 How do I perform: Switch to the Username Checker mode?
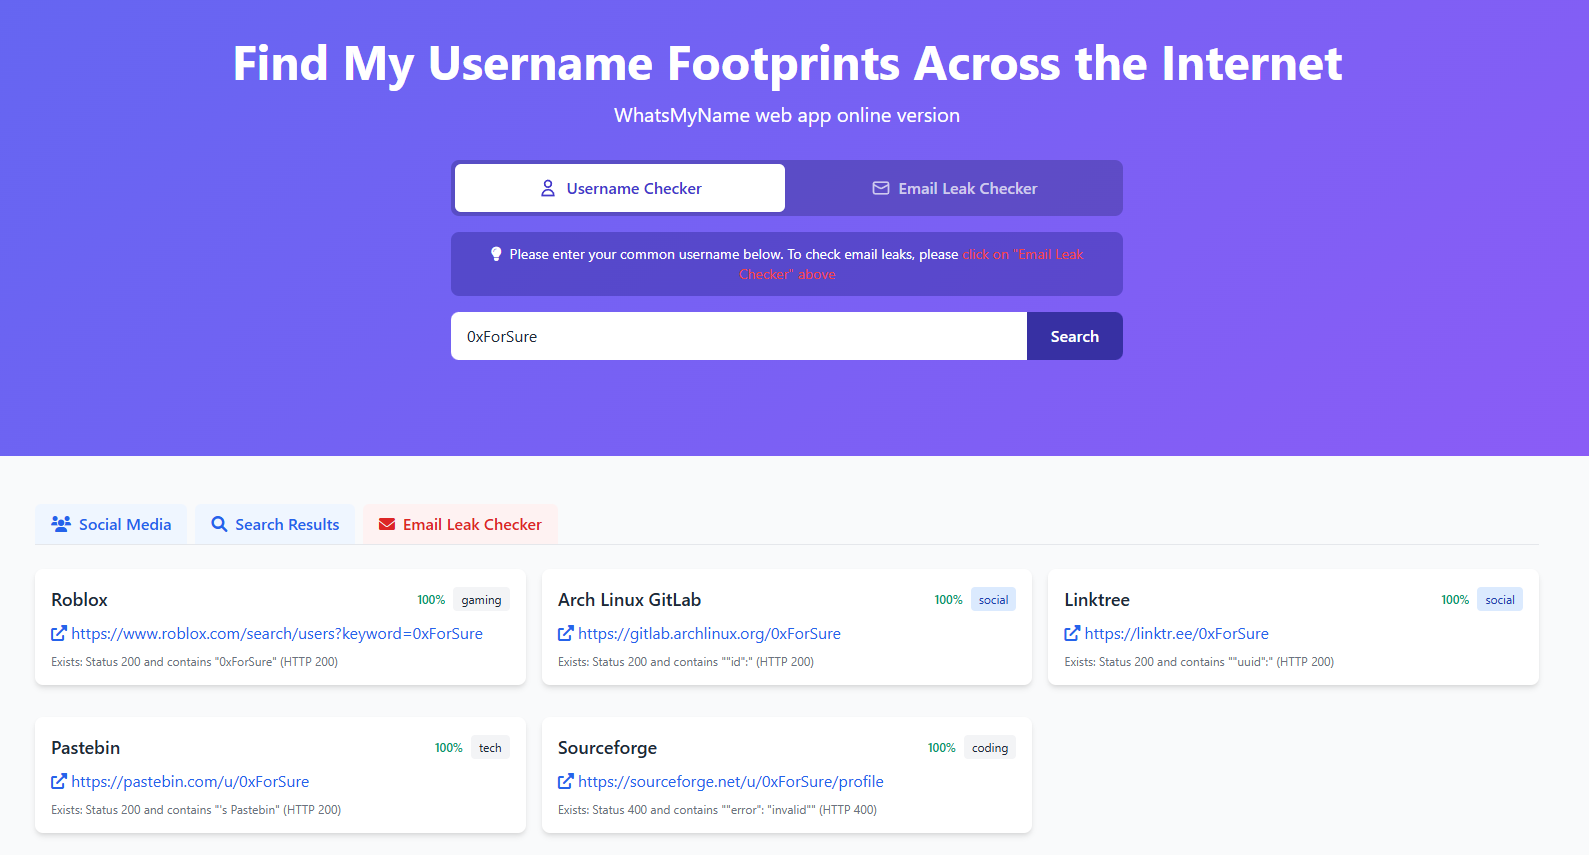click(620, 188)
